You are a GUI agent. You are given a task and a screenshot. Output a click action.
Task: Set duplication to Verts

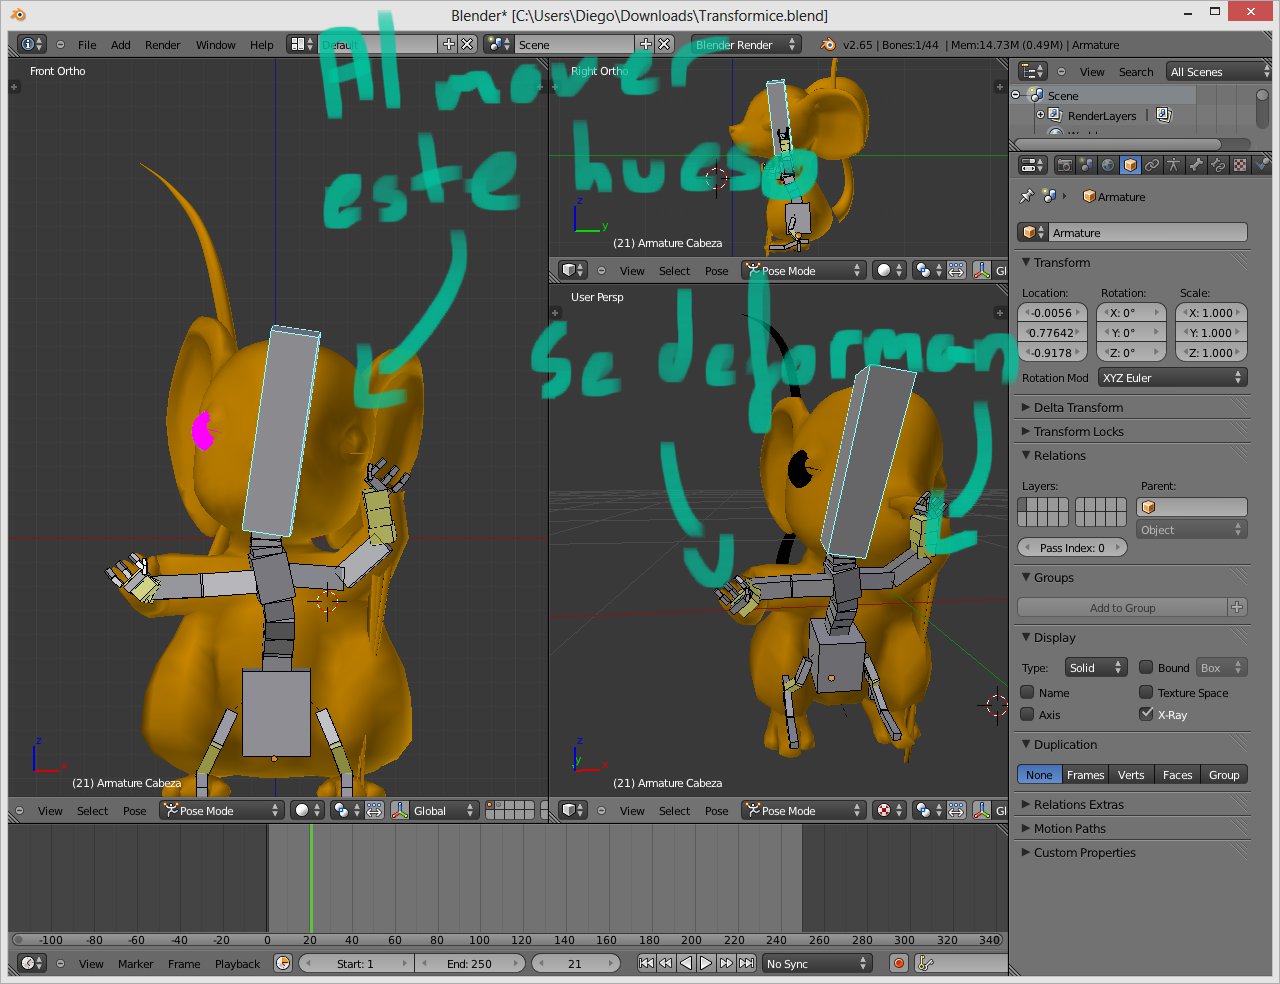point(1131,775)
